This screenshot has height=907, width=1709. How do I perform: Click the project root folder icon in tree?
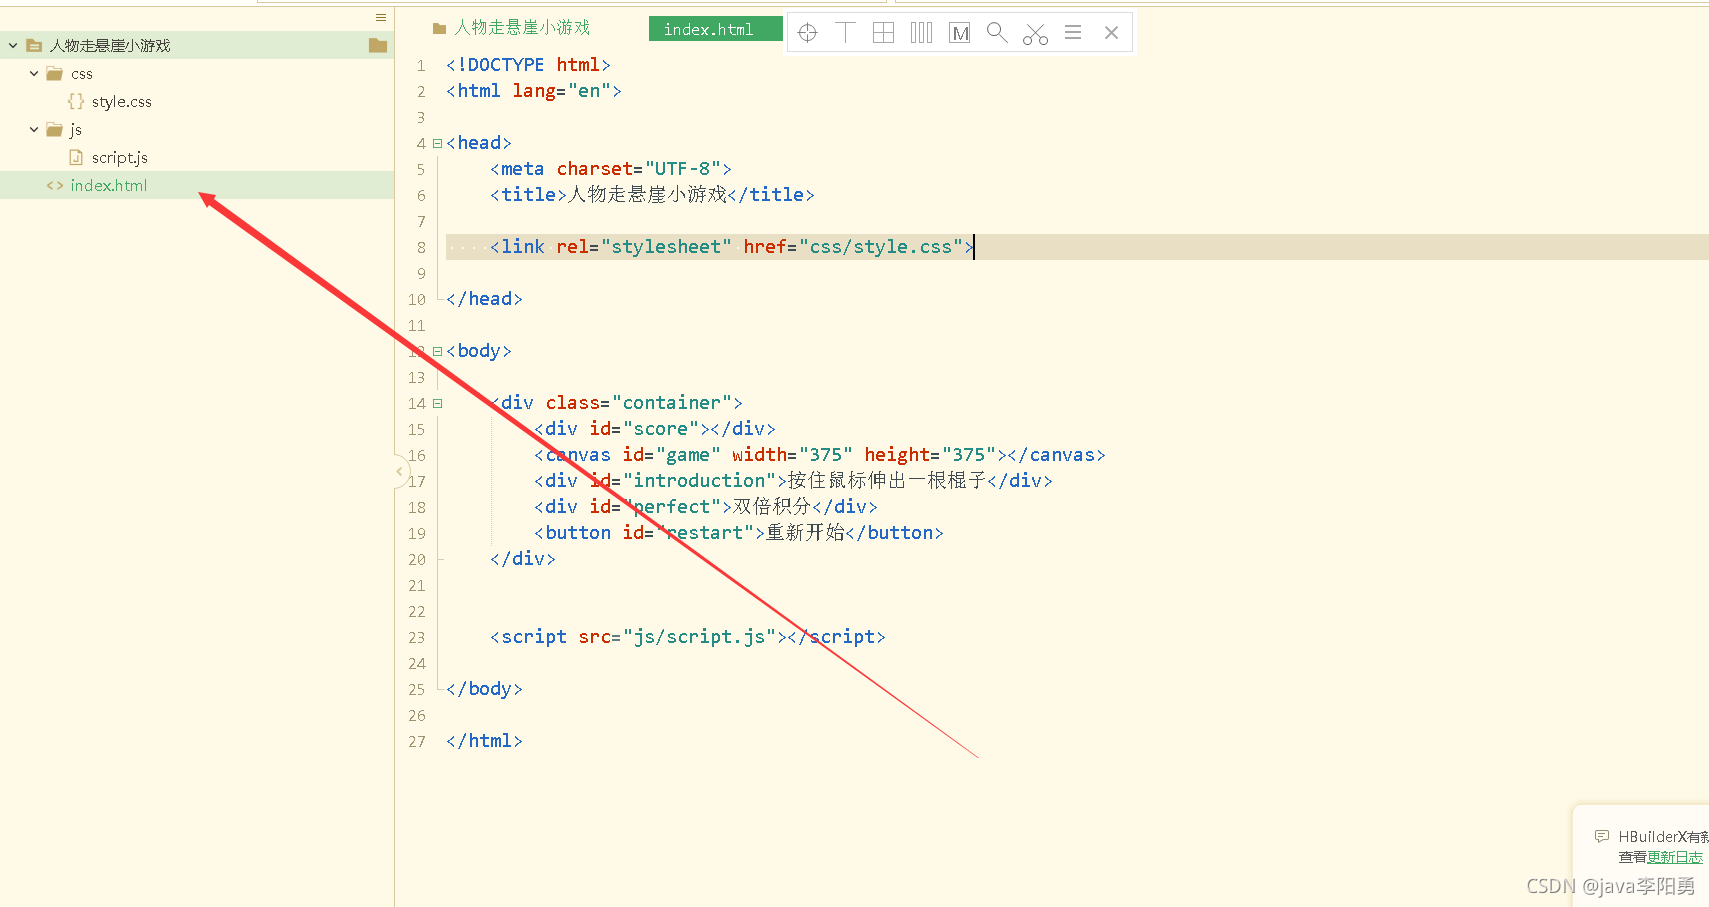34,46
